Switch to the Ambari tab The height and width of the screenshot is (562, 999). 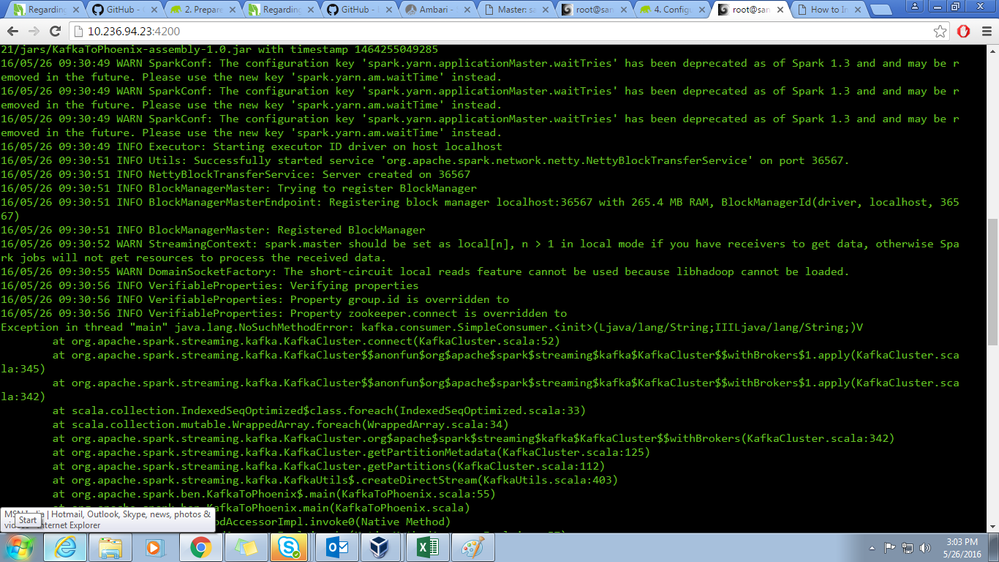438,10
